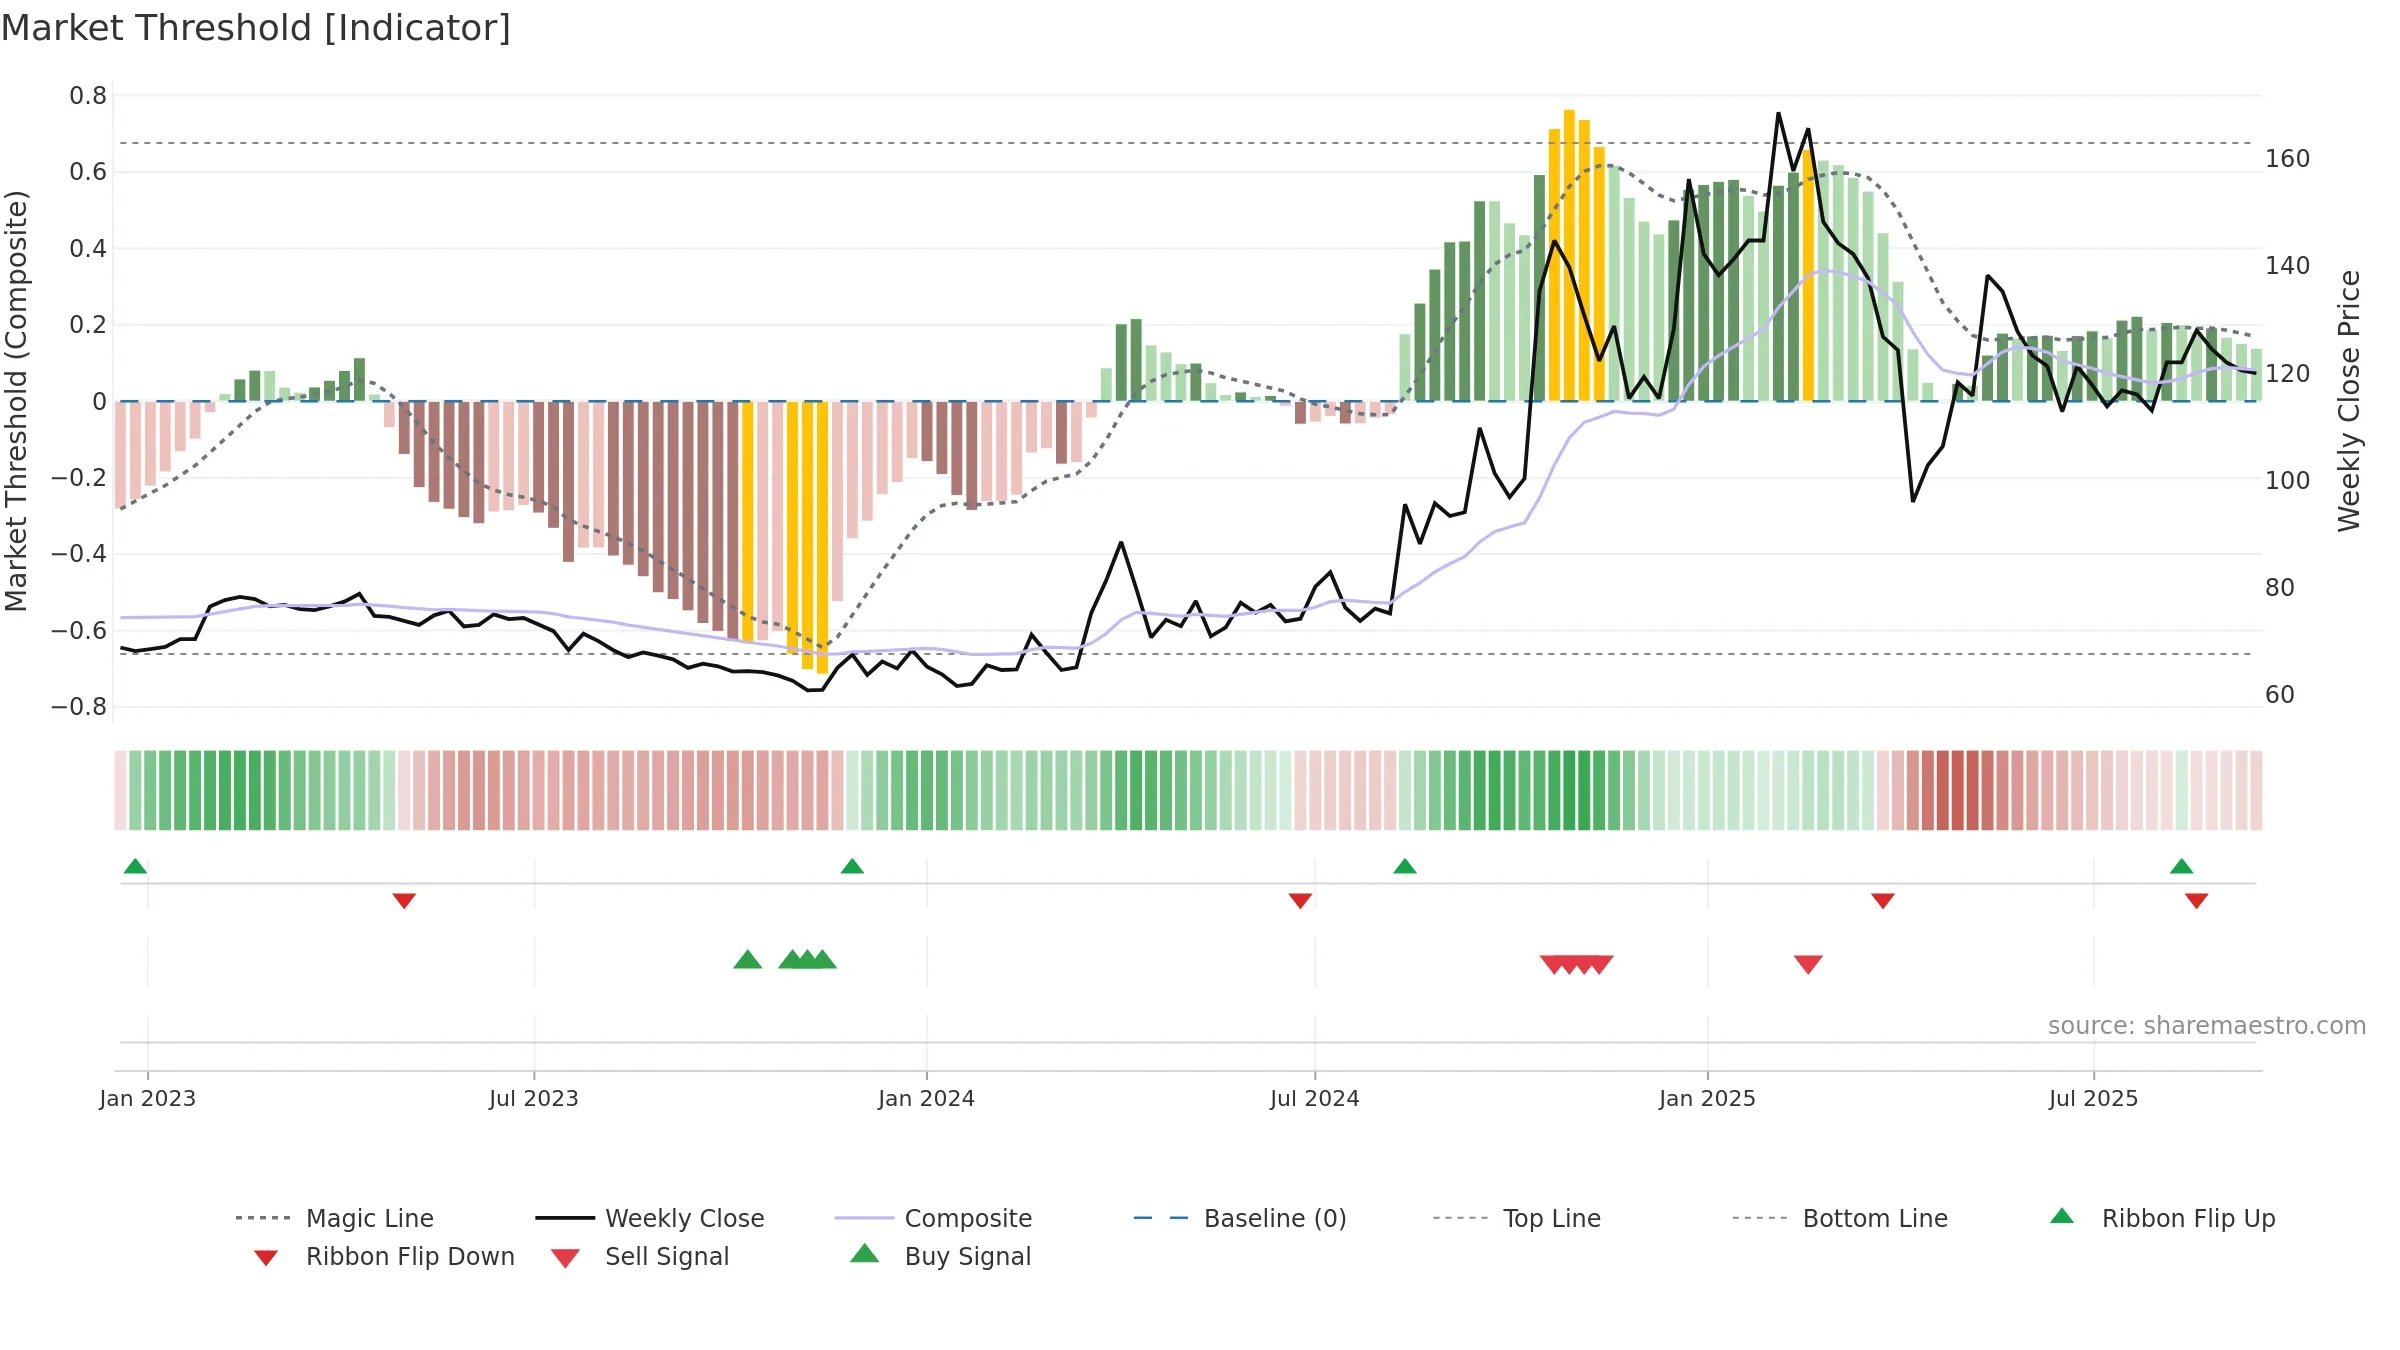Click the Jan 2025 x-axis label

tap(1708, 1098)
